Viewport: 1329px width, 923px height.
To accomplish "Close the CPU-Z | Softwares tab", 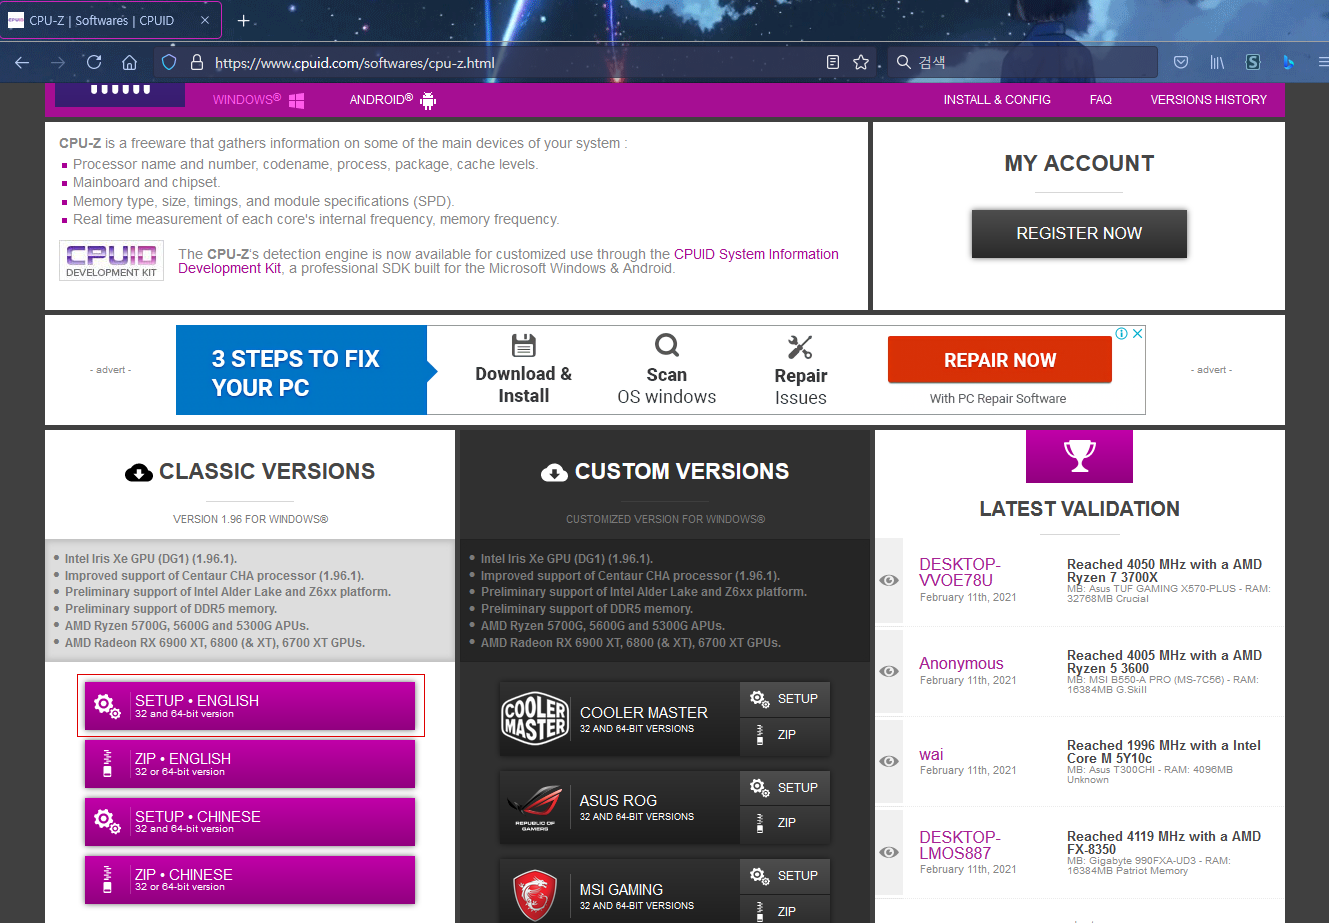I will 205,20.
